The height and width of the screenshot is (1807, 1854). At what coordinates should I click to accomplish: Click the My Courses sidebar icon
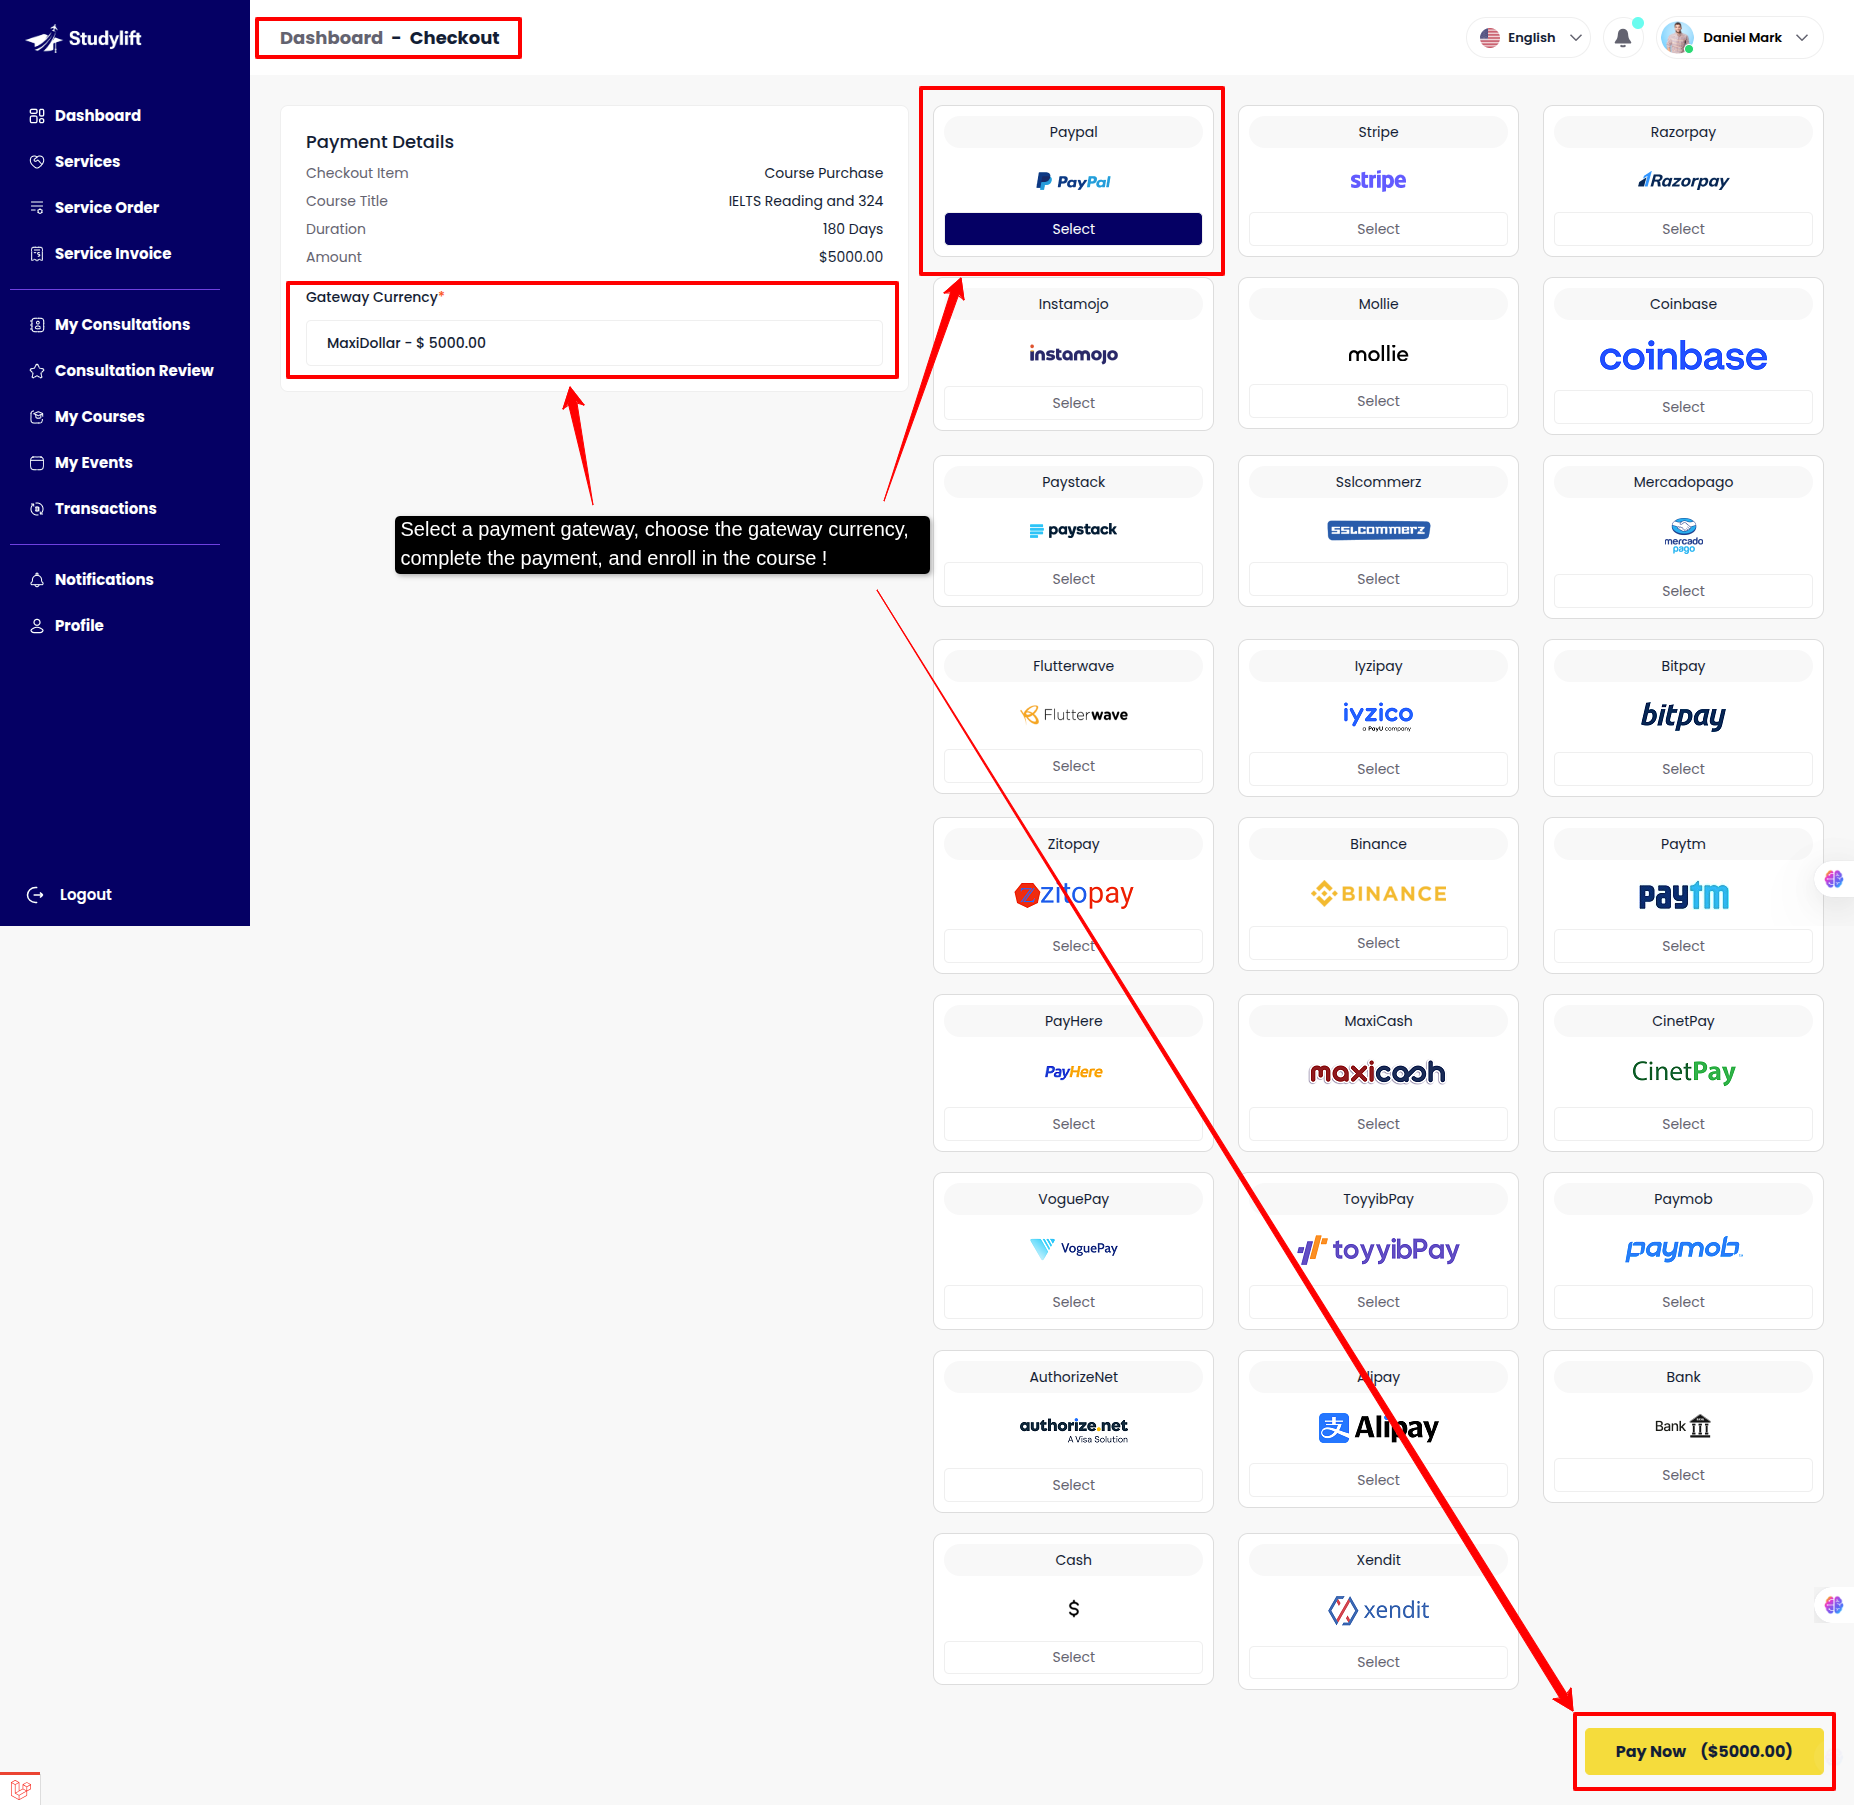(37, 417)
